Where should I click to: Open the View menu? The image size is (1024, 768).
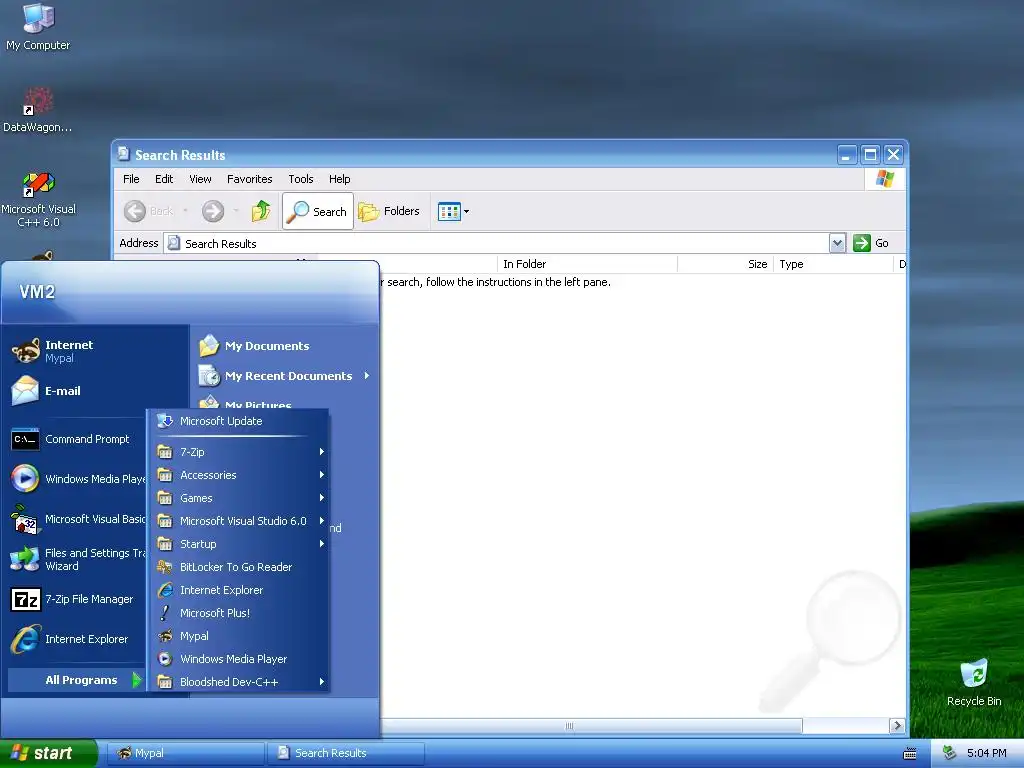pyautogui.click(x=200, y=179)
